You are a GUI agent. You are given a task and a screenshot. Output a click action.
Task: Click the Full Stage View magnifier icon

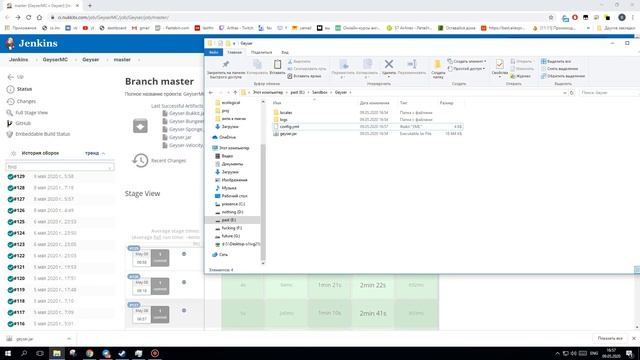click(x=10, y=113)
